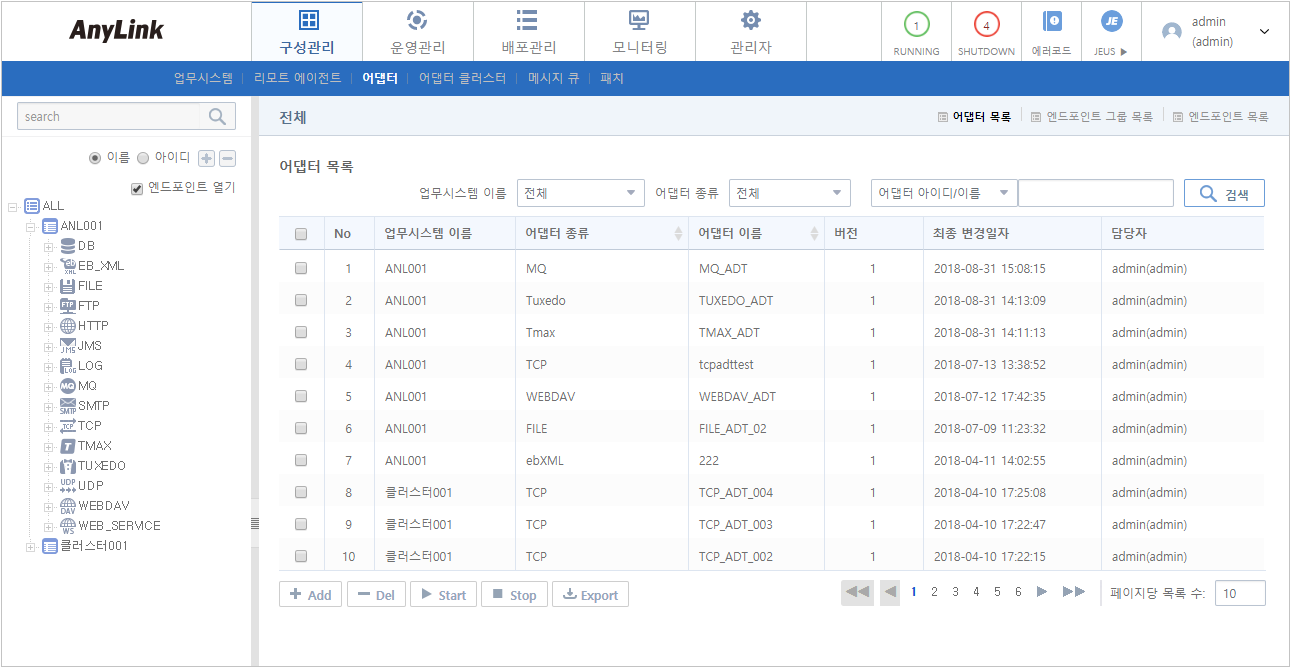This screenshot has height=668, width=1293.
Task: Click the minus icon to collapse all tree nodes
Action: click(227, 158)
